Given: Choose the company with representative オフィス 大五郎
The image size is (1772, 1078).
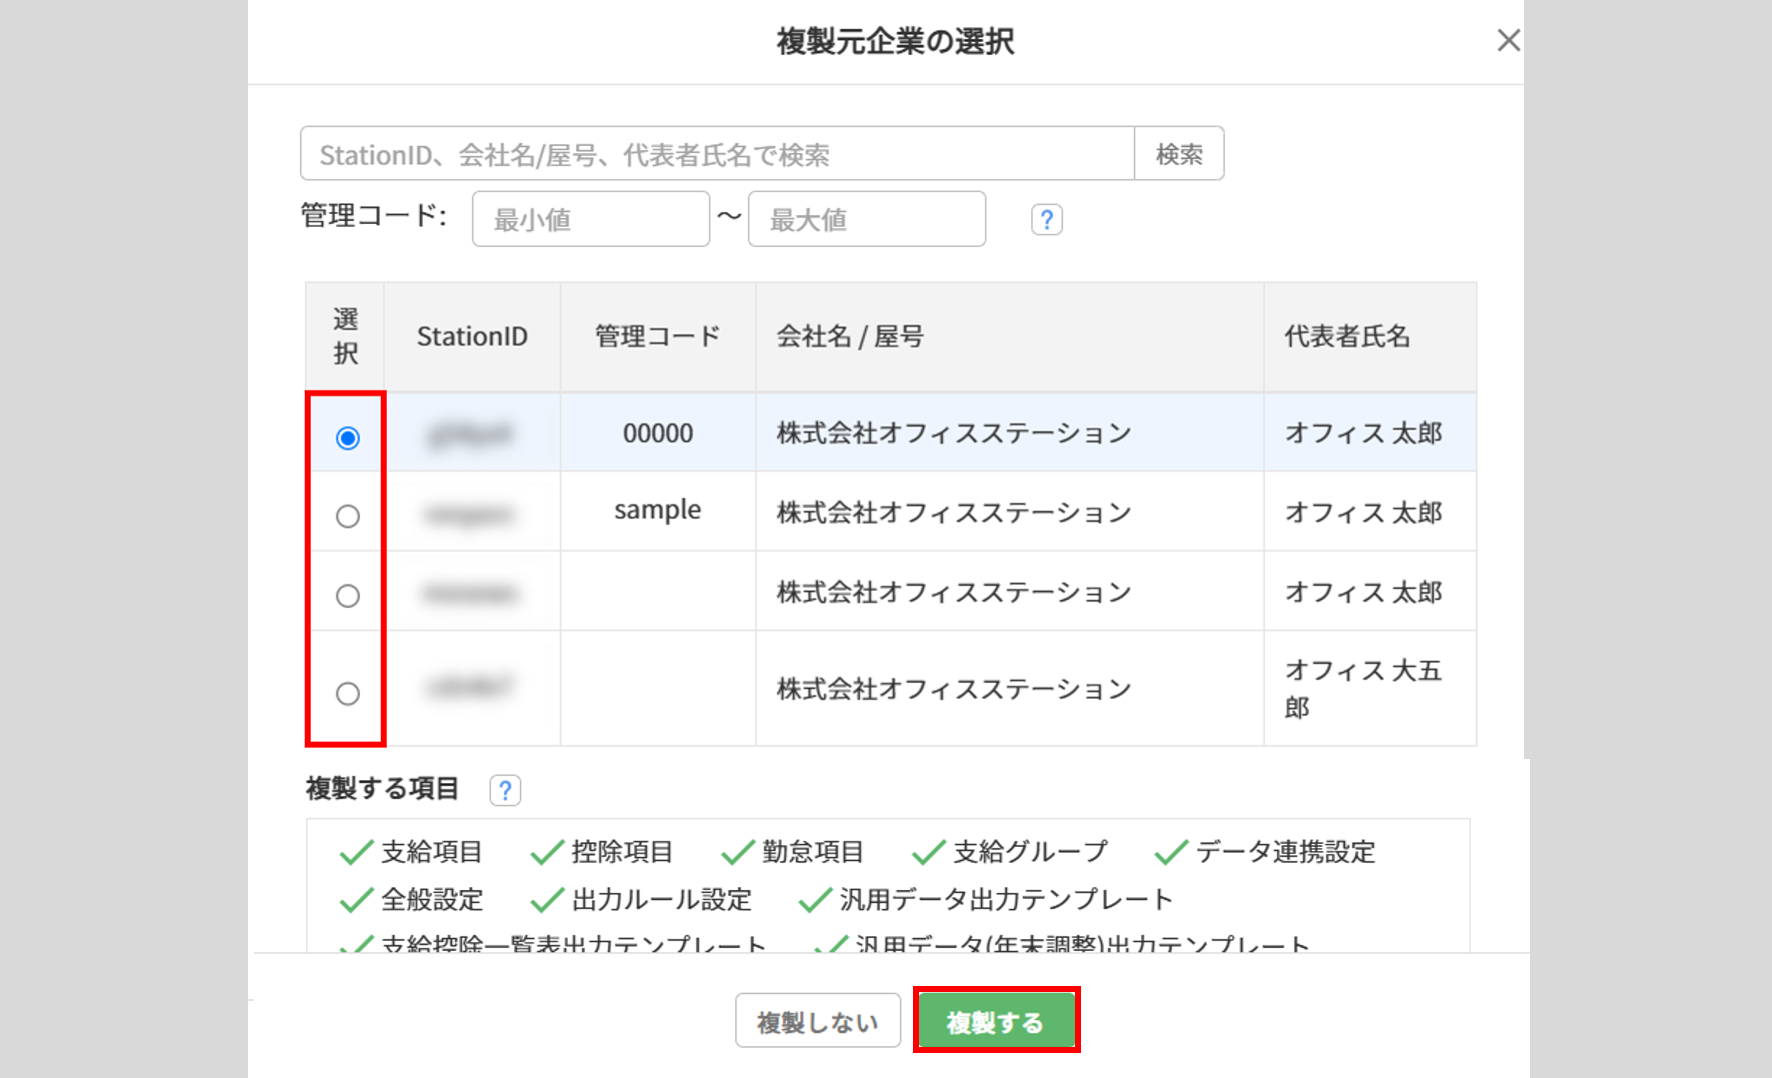Looking at the screenshot, I should (x=347, y=693).
